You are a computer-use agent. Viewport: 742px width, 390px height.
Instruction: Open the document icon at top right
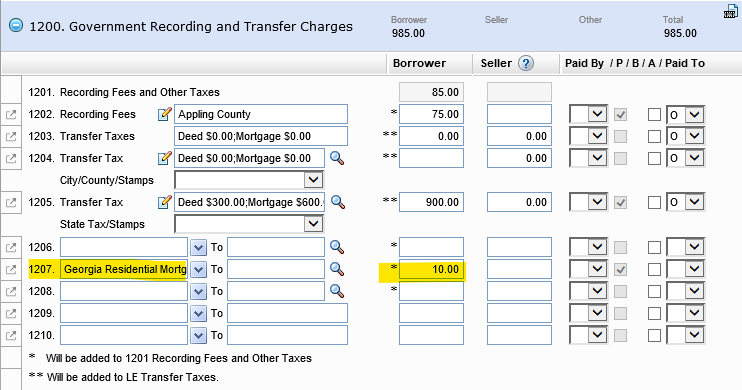[x=731, y=11]
